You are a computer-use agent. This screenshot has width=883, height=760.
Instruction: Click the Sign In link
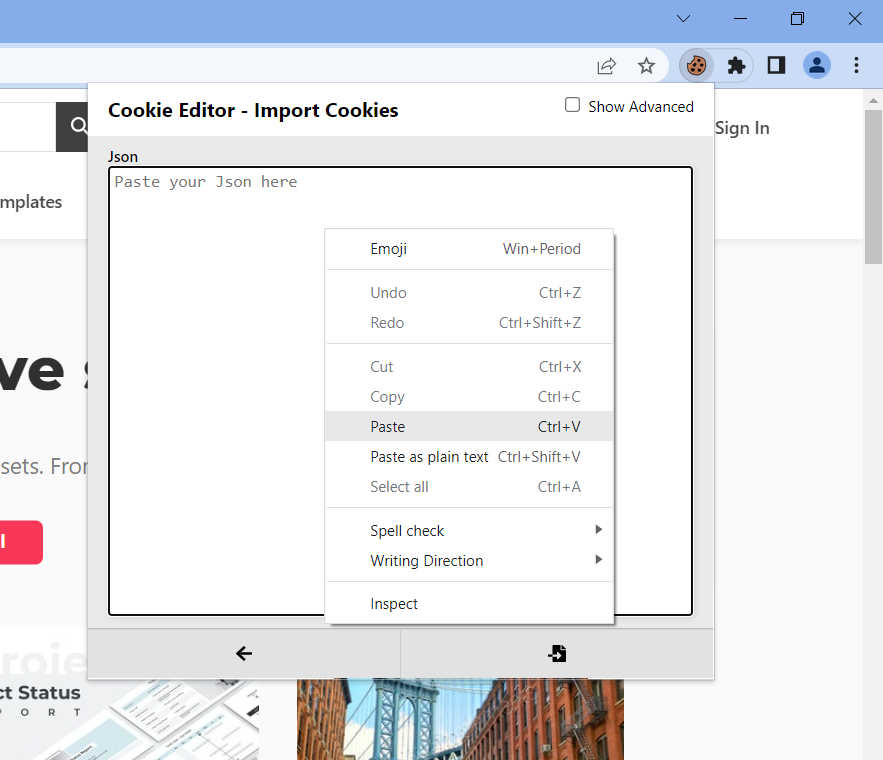[742, 128]
